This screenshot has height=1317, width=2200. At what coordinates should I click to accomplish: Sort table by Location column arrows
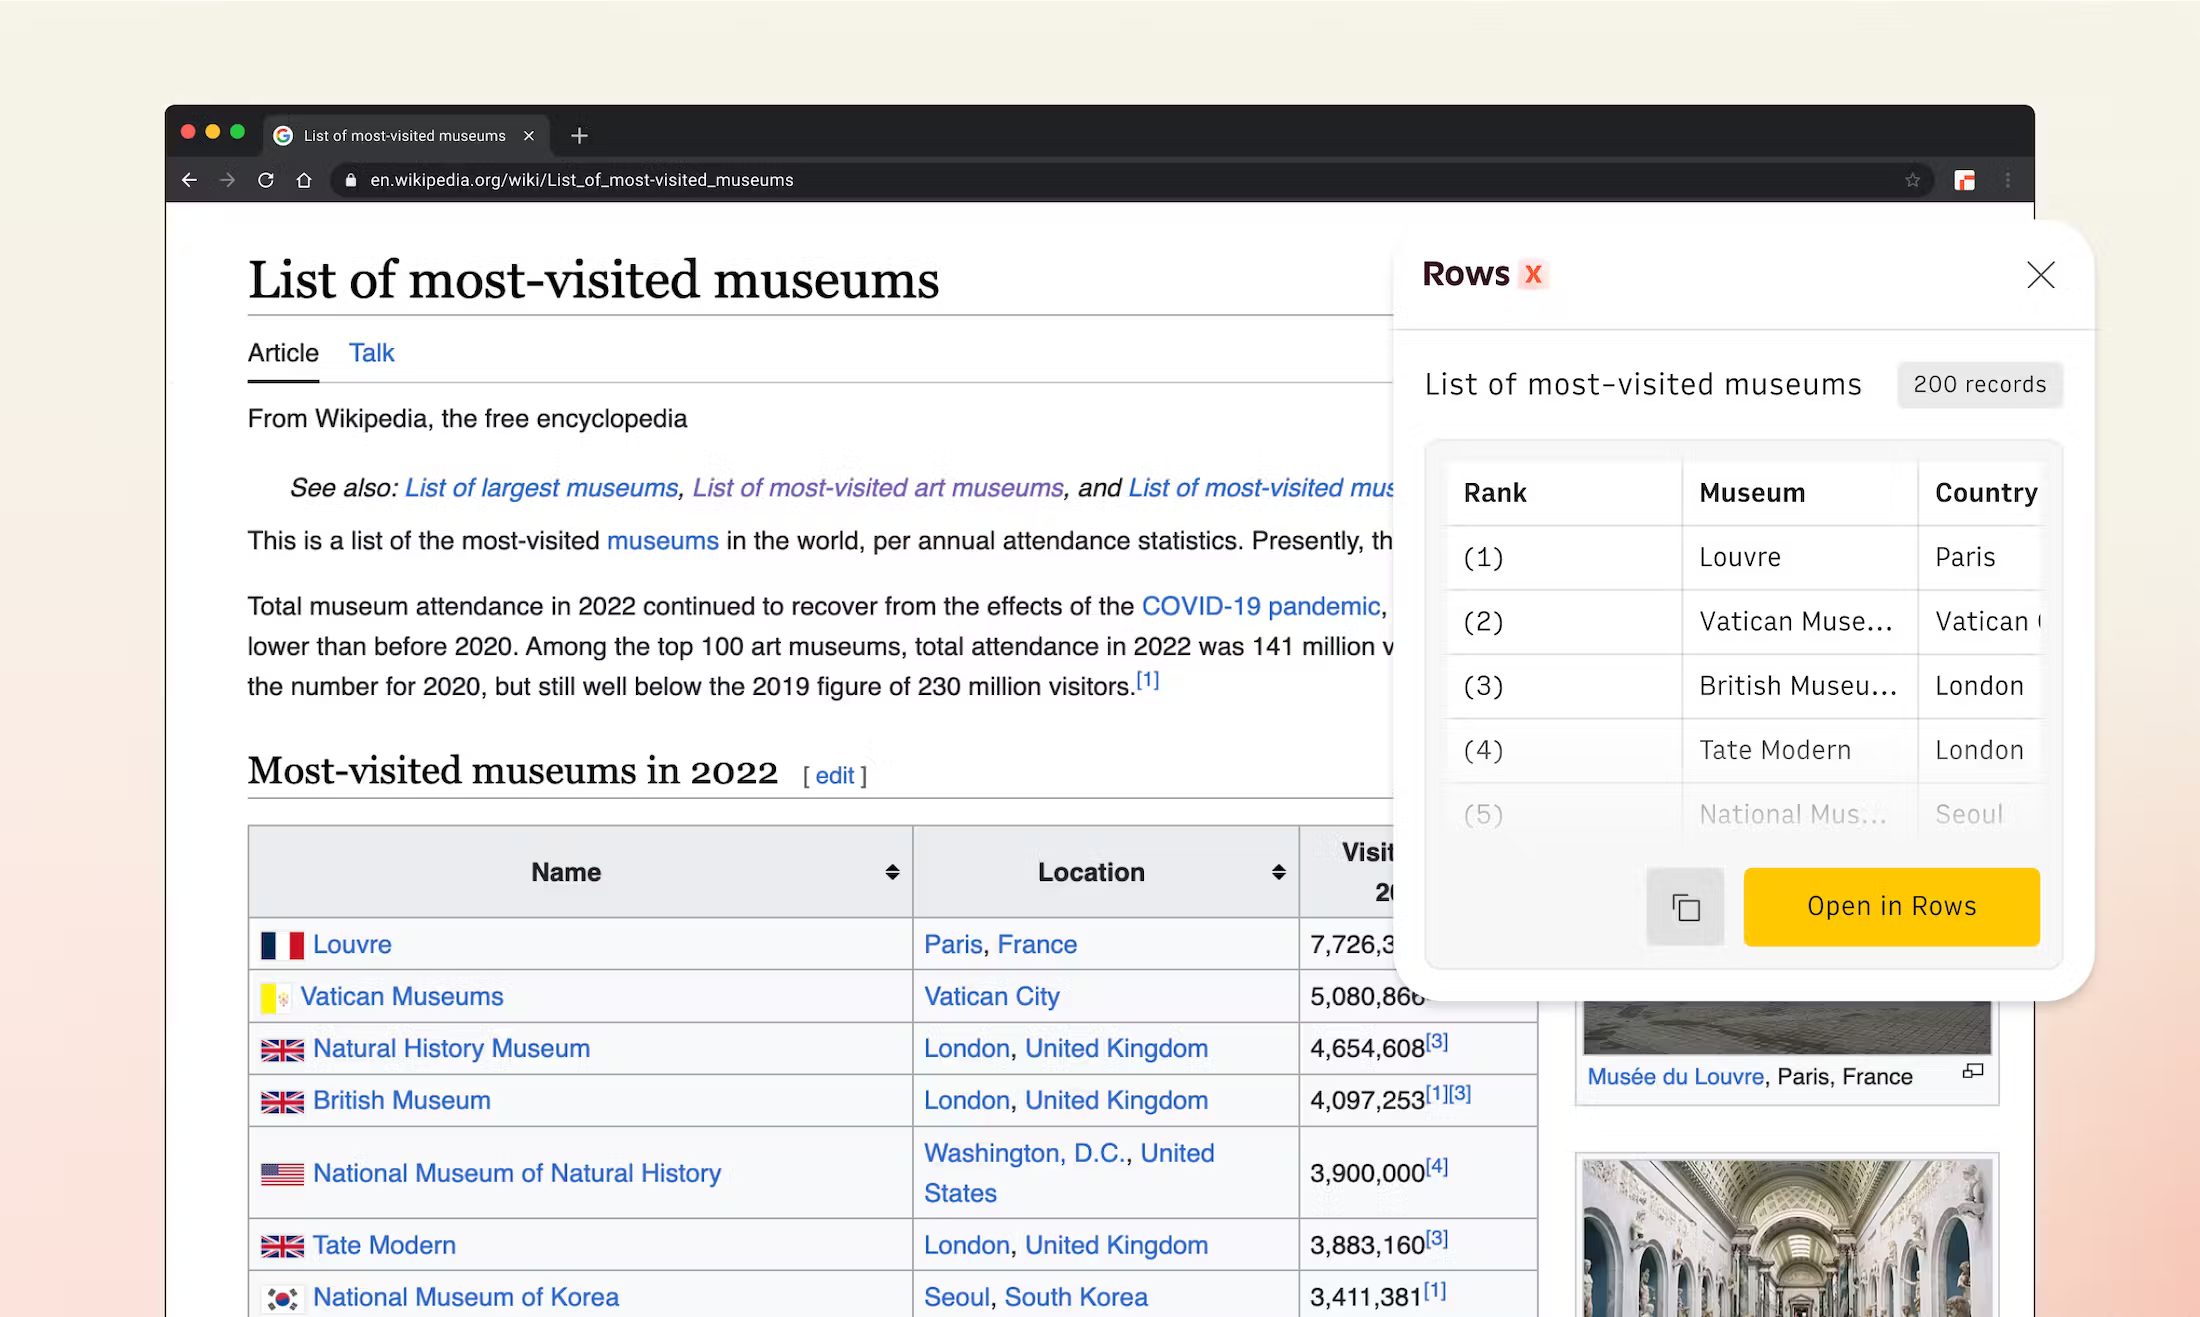click(x=1278, y=872)
